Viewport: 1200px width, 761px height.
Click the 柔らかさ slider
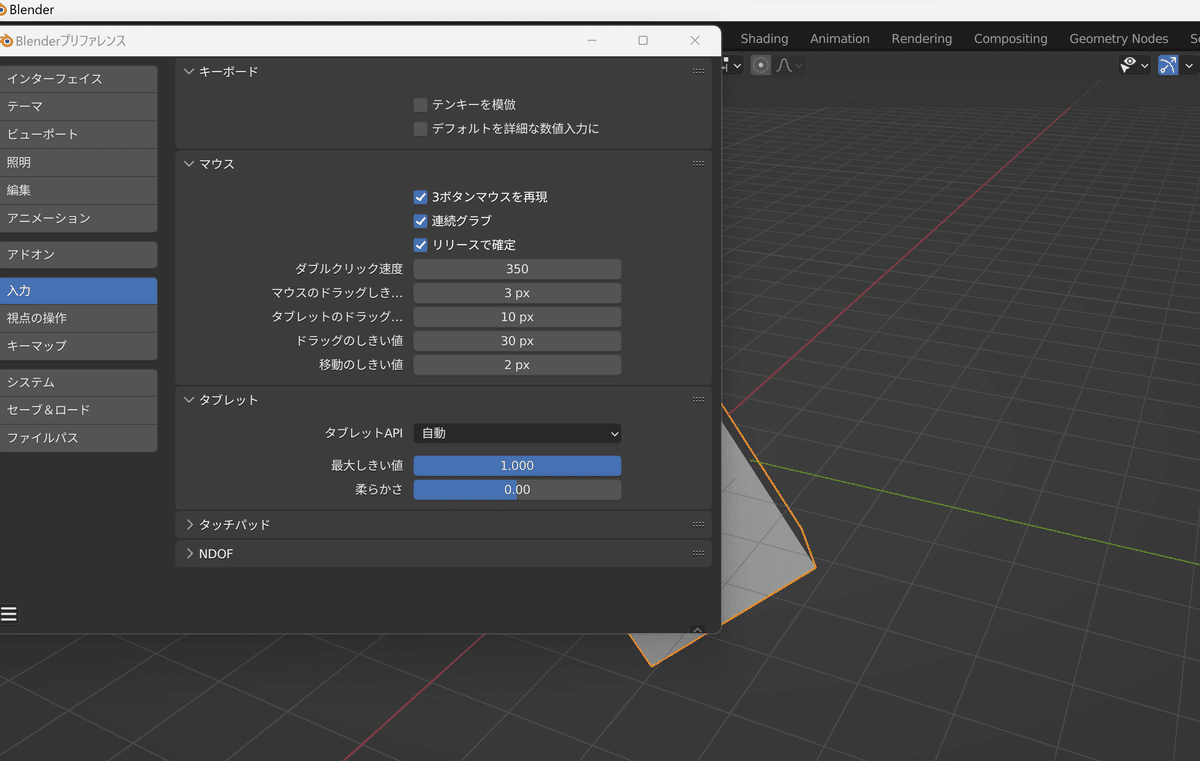point(517,490)
